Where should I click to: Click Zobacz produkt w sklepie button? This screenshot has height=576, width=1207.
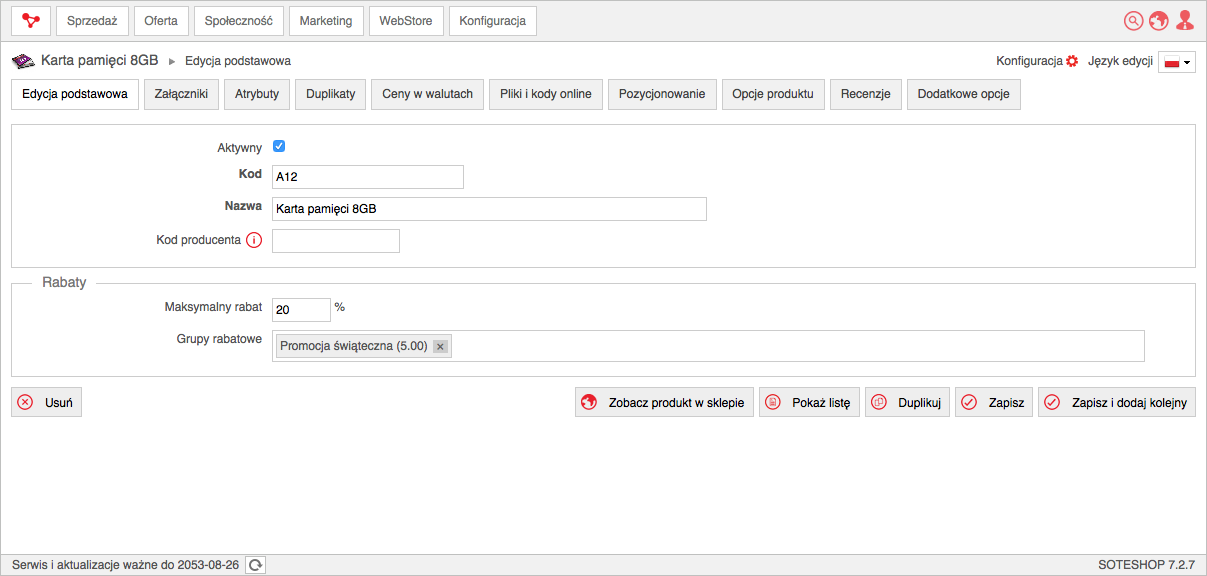664,403
